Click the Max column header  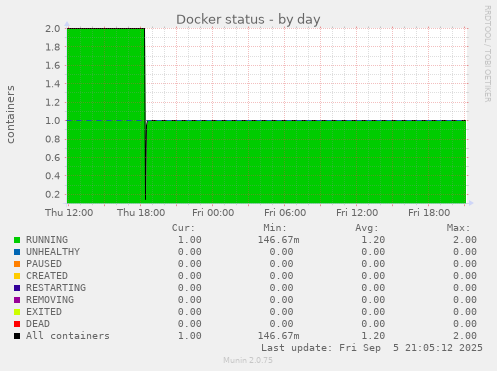[x=458, y=228]
